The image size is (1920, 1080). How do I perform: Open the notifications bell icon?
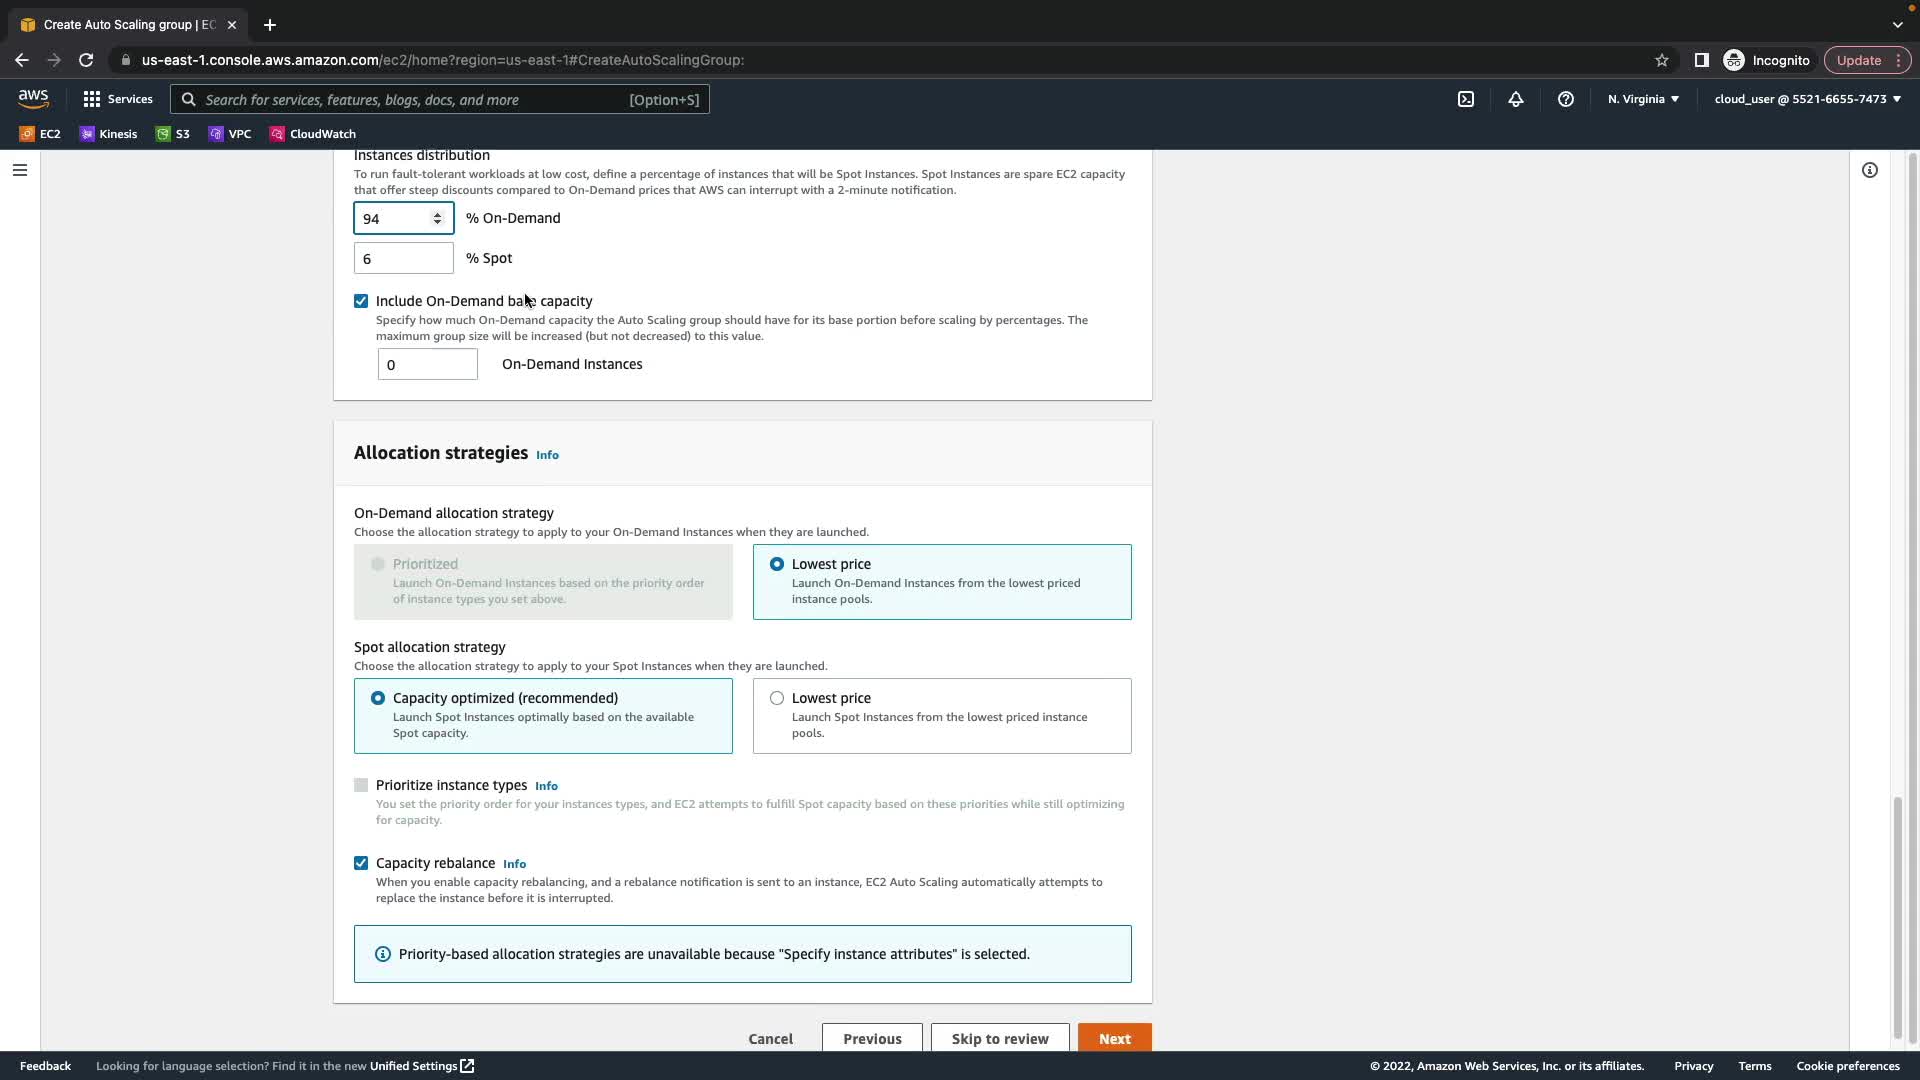[x=1516, y=99]
